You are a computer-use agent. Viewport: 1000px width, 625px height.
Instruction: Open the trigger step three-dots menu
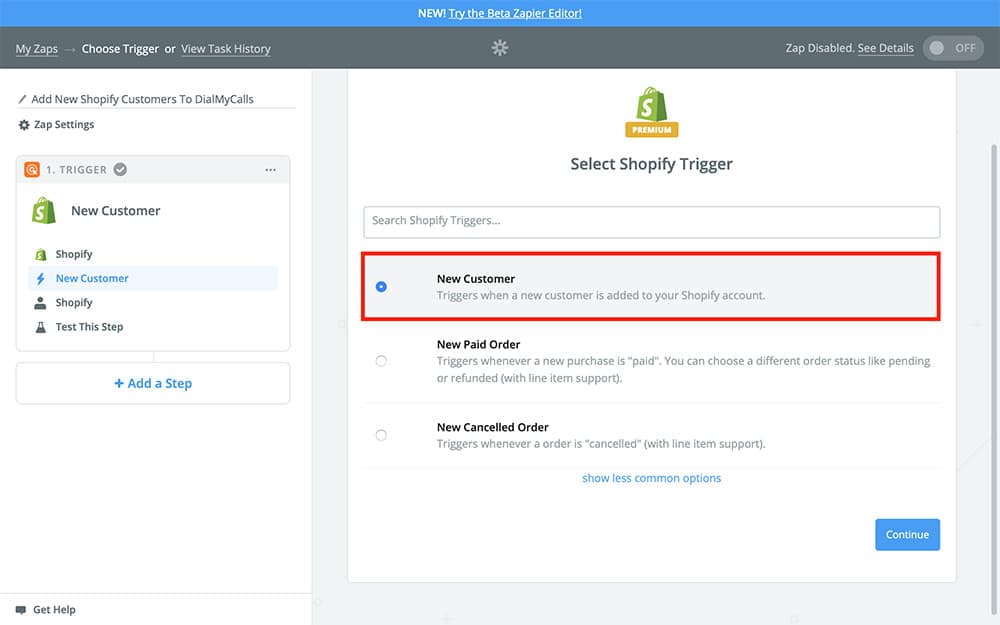pos(270,170)
